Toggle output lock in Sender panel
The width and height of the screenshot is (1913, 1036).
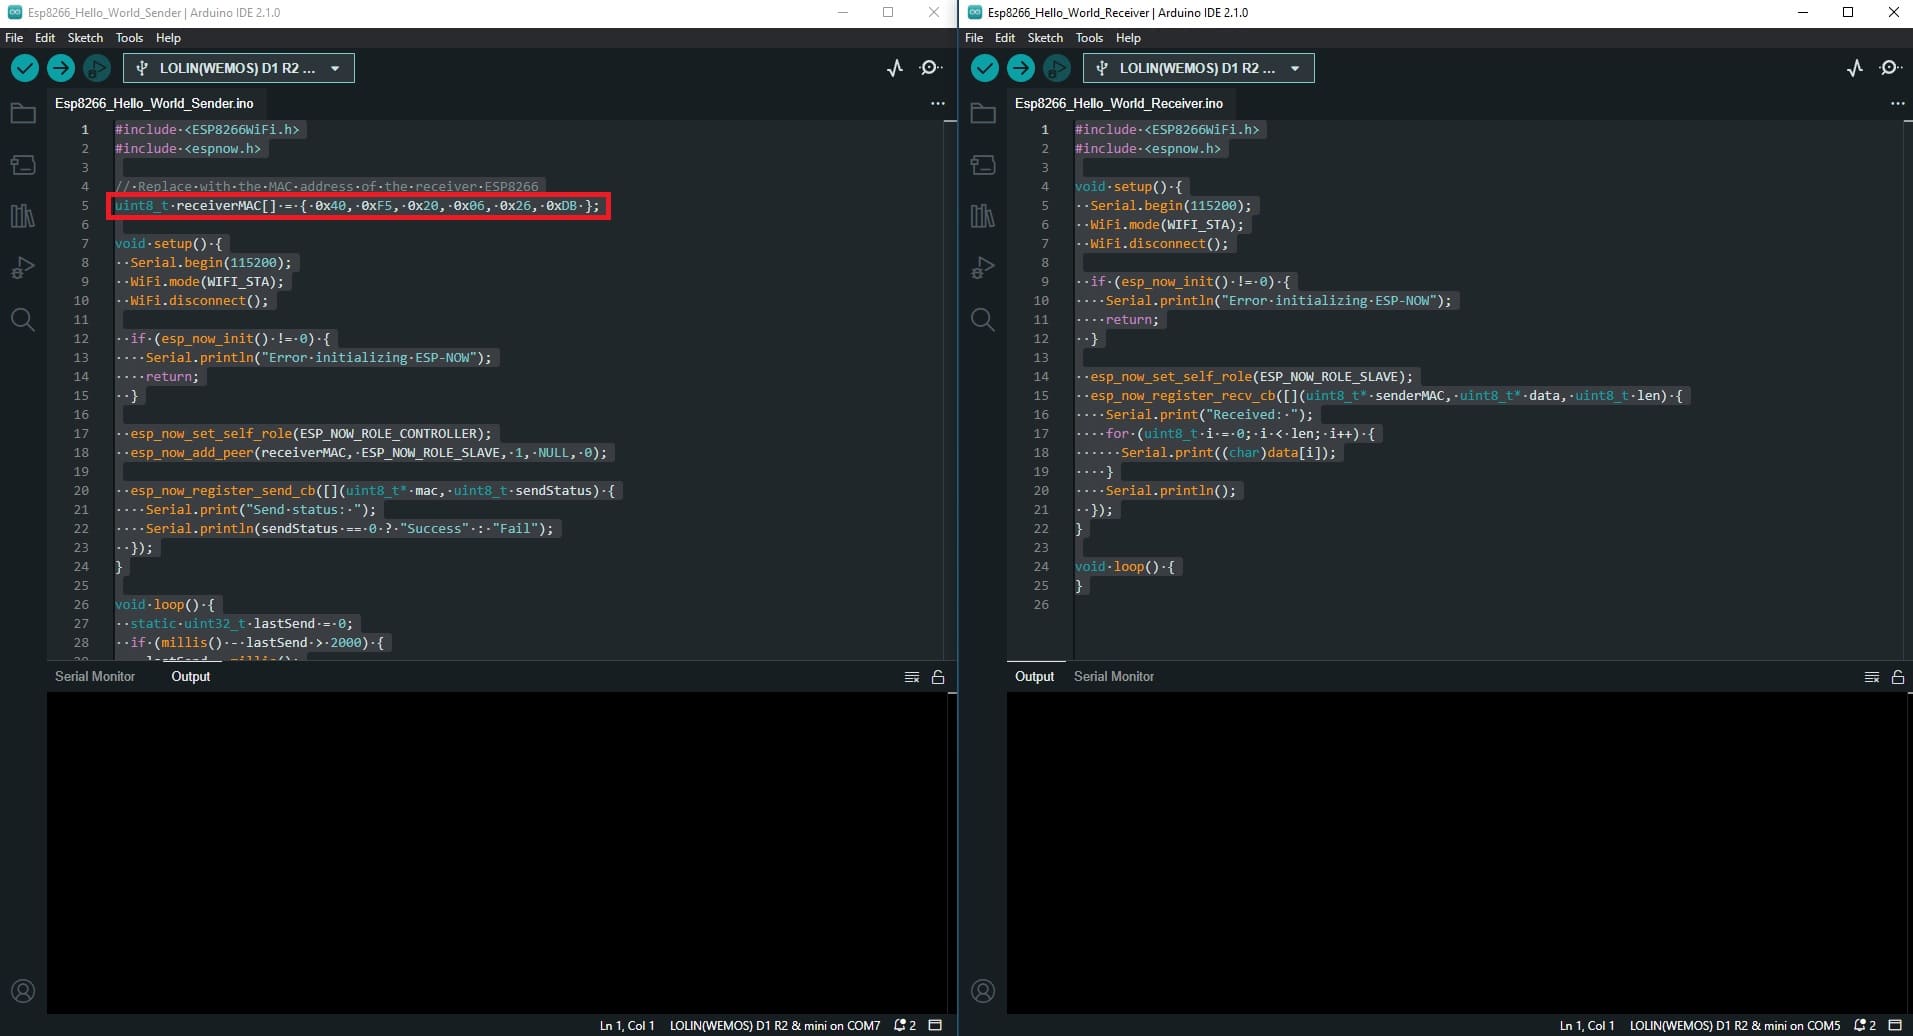point(938,677)
